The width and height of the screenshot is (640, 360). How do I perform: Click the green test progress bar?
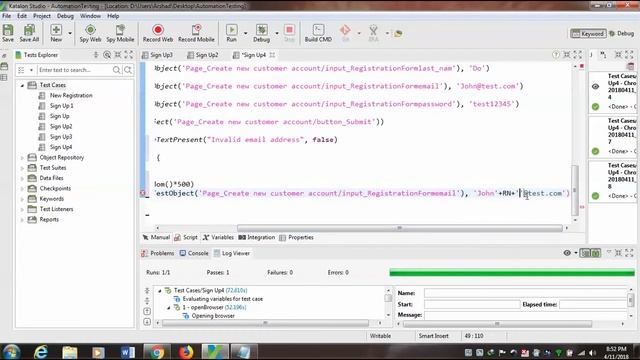(512, 272)
